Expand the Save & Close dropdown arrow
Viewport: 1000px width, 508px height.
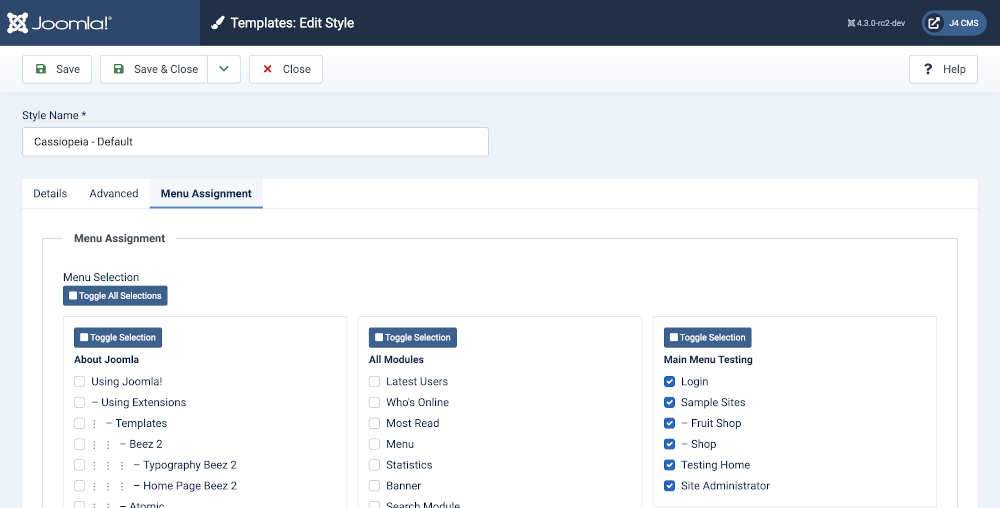tap(224, 69)
